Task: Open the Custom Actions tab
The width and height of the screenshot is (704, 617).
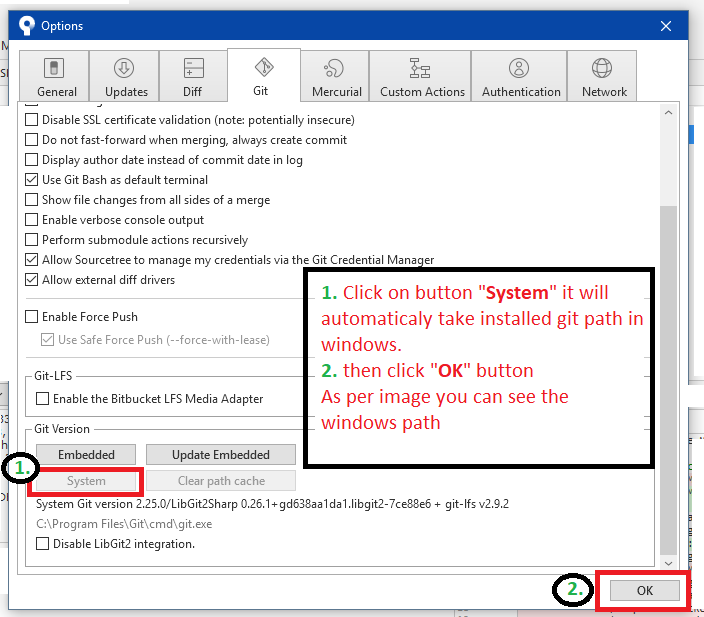Action: (420, 76)
